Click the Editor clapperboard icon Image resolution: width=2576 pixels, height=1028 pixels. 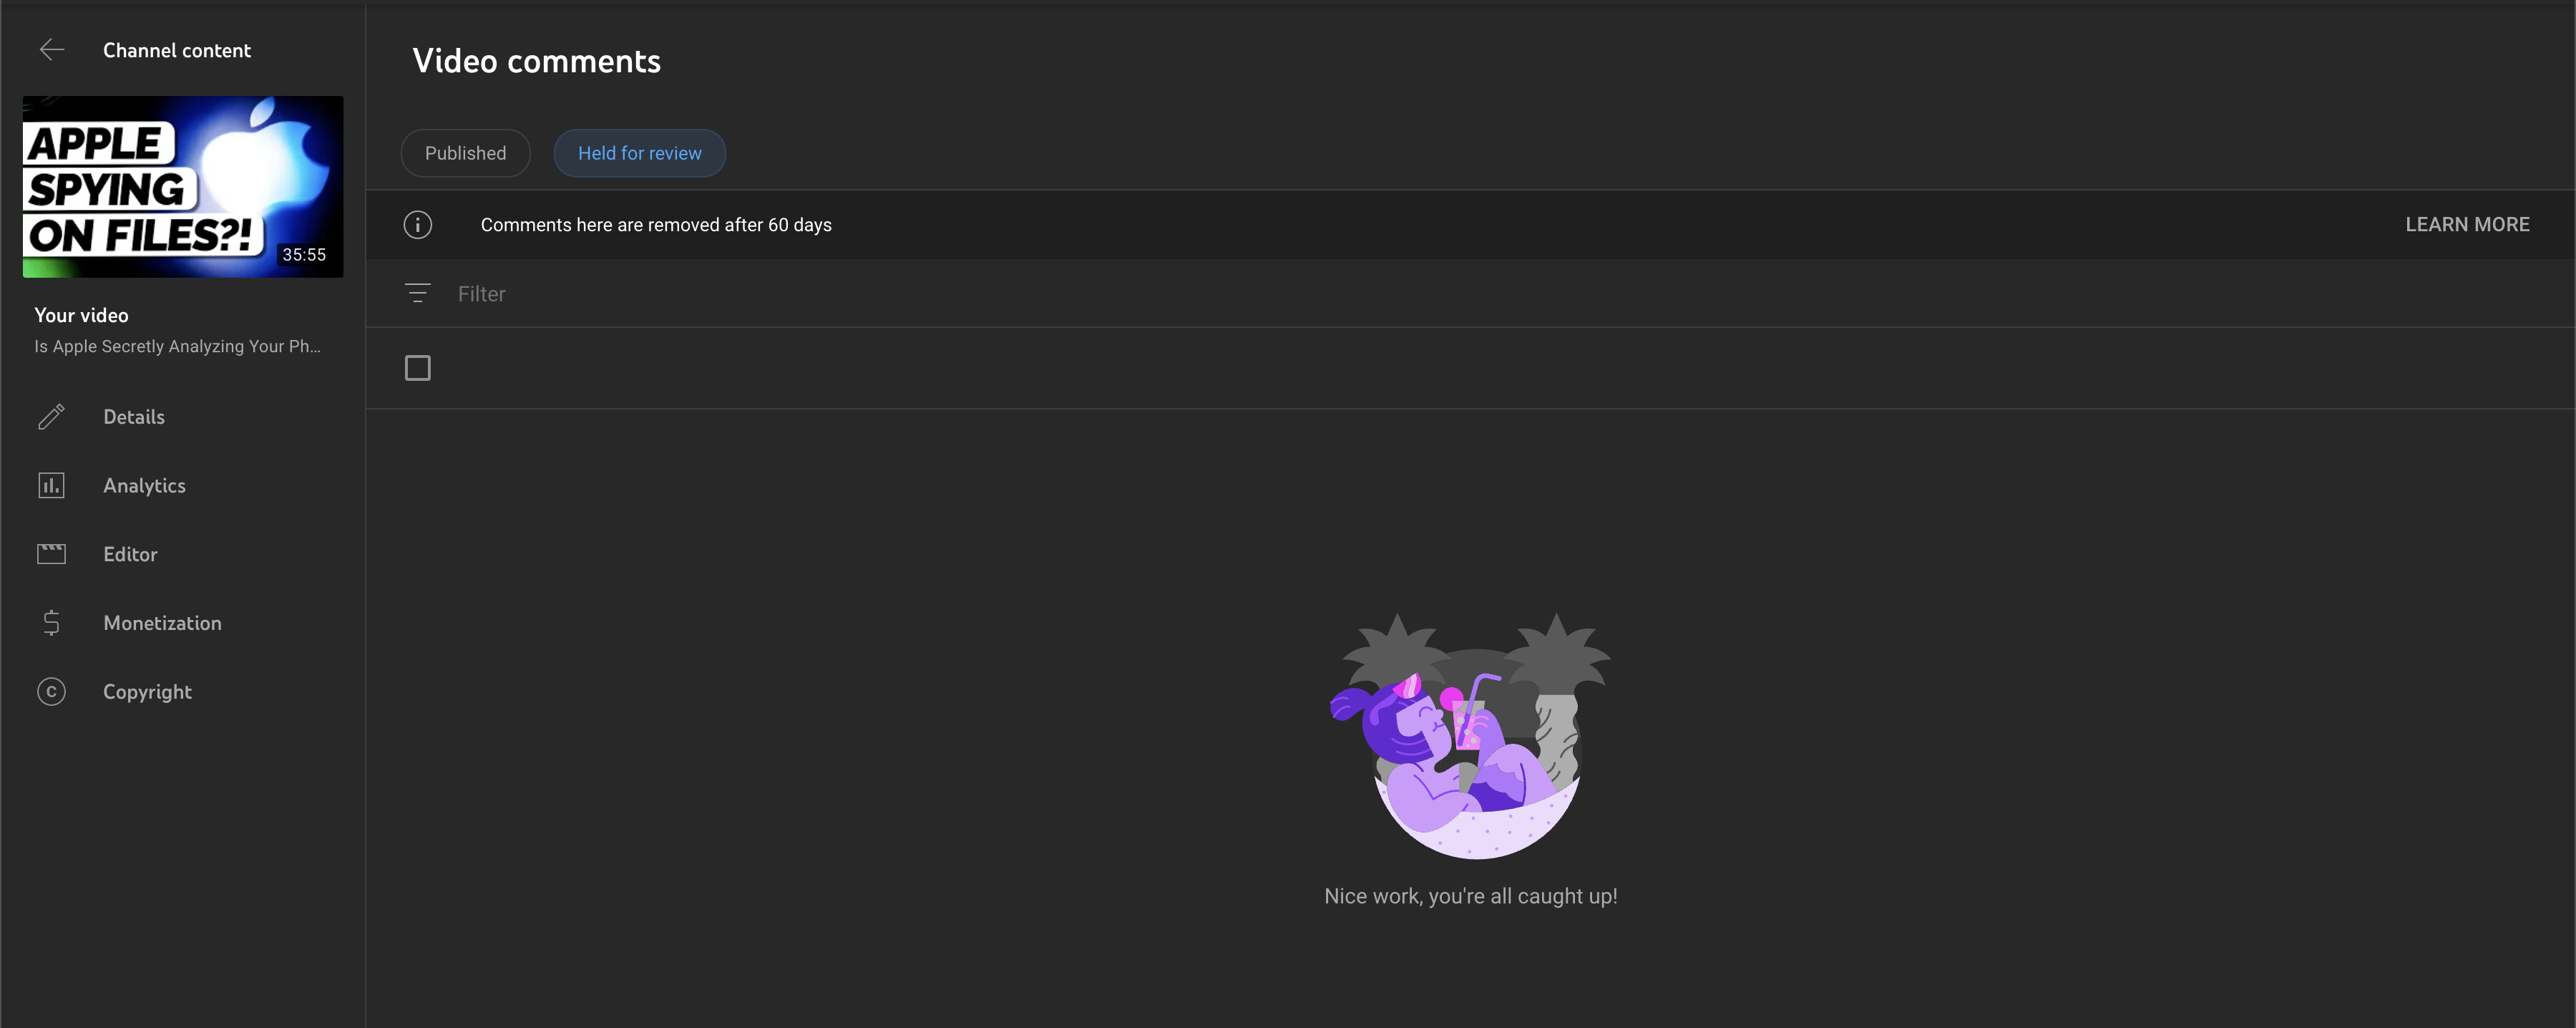[51, 554]
